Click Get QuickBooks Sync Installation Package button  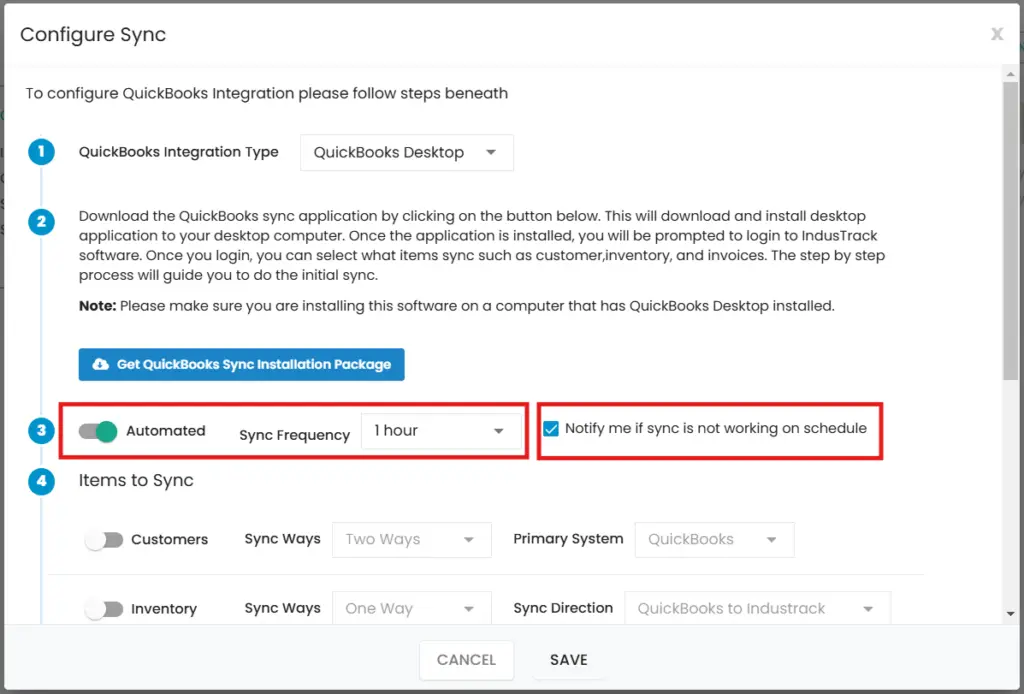[x=242, y=364]
